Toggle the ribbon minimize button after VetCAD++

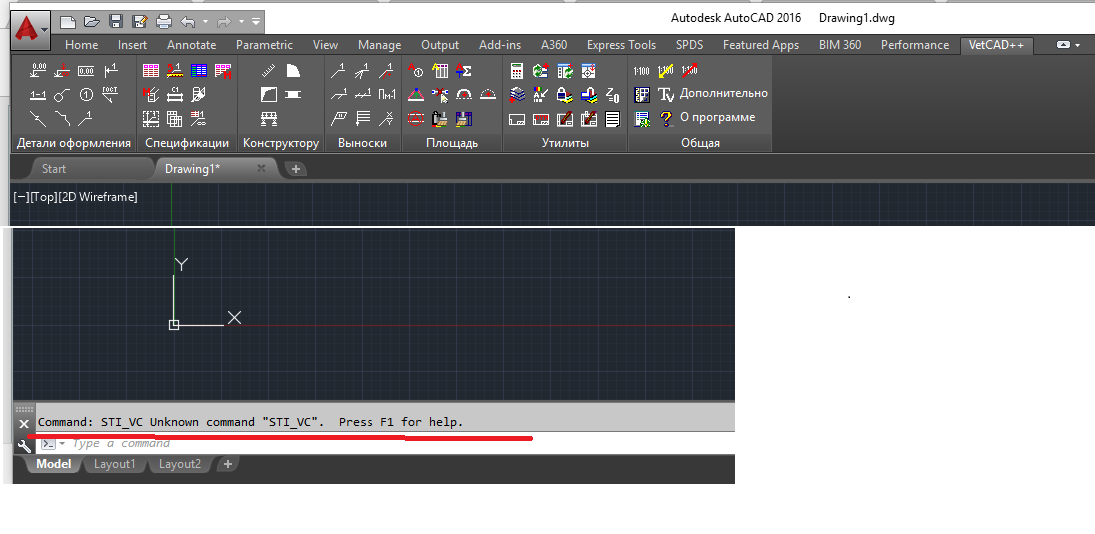(x=1063, y=45)
